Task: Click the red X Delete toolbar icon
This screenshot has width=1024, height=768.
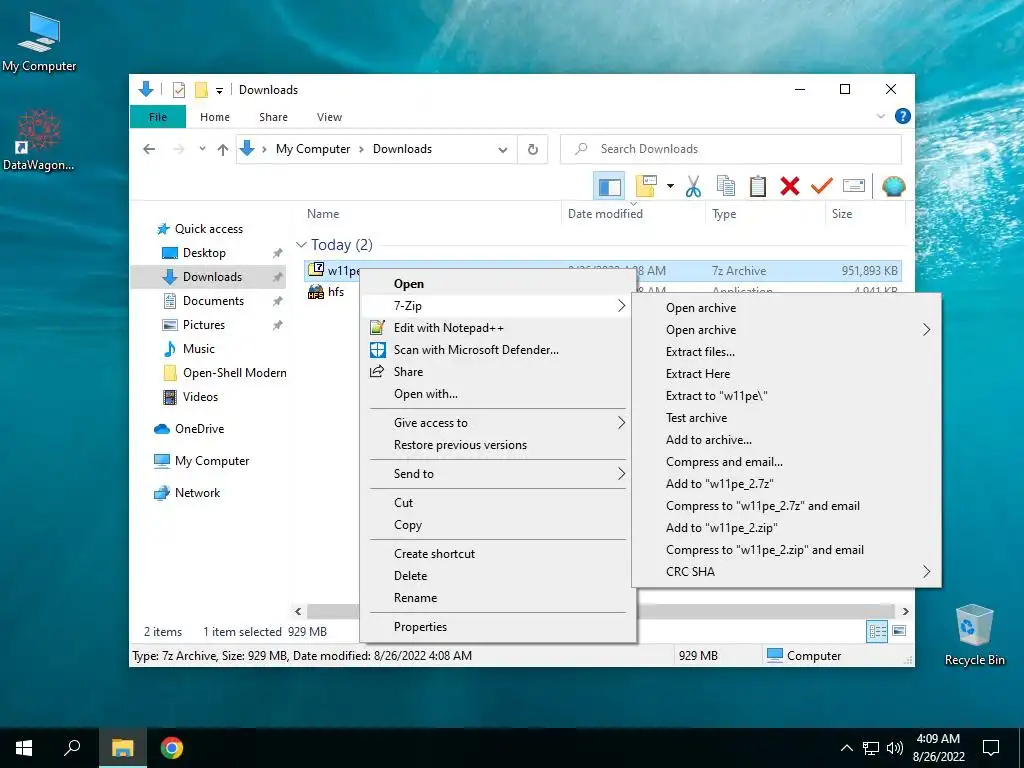Action: point(790,186)
